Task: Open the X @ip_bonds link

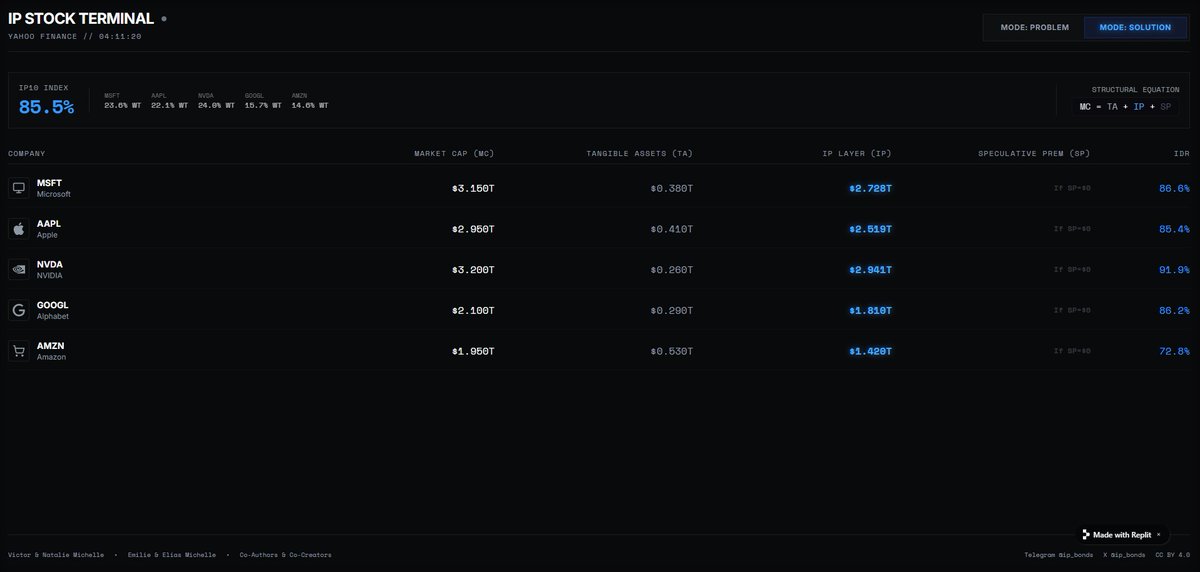Action: click(1124, 554)
